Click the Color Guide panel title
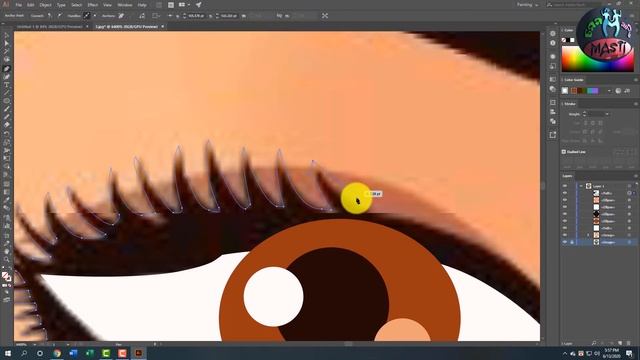This screenshot has width=640, height=360. tap(574, 80)
